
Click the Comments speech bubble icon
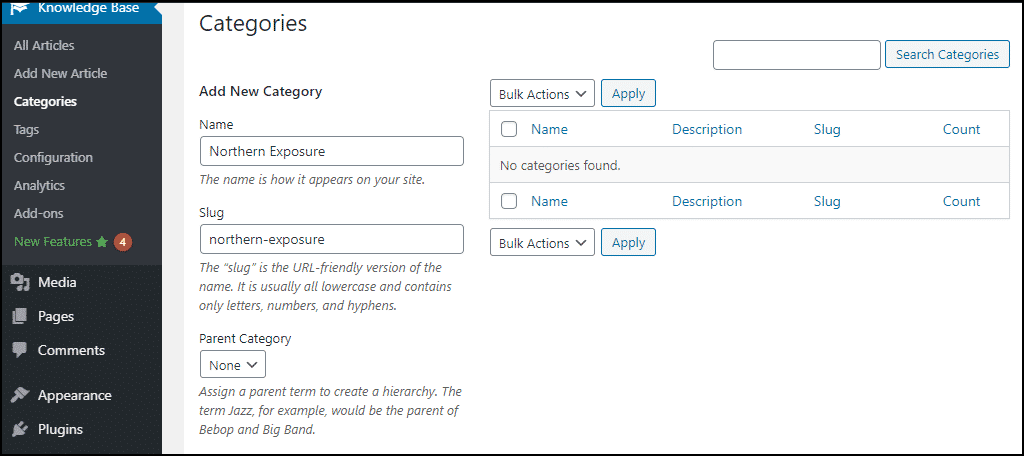point(20,350)
